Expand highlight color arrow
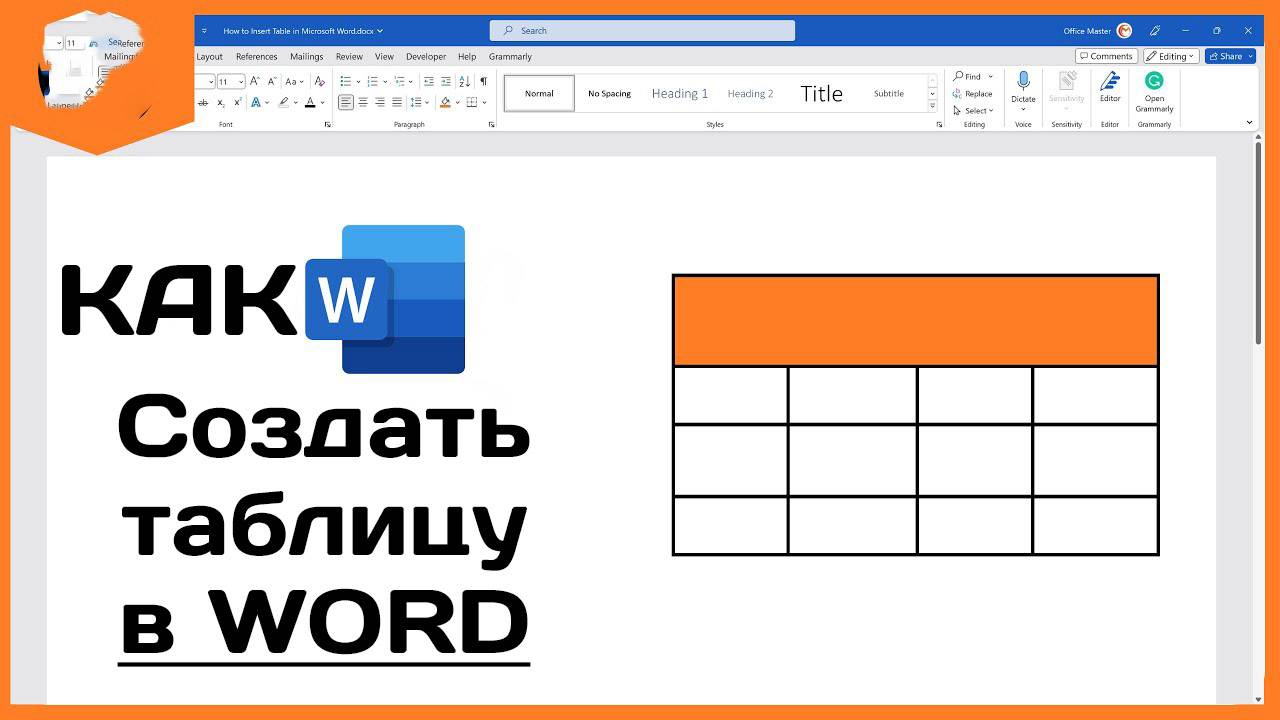 click(x=296, y=102)
